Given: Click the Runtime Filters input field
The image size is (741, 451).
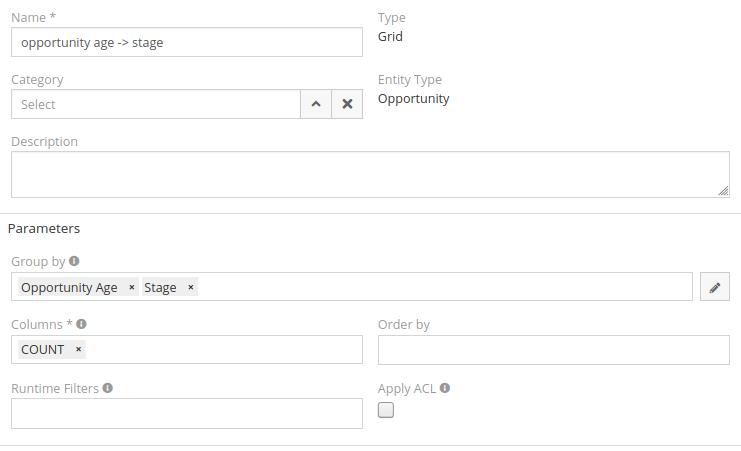Looking at the screenshot, I should 187,413.
